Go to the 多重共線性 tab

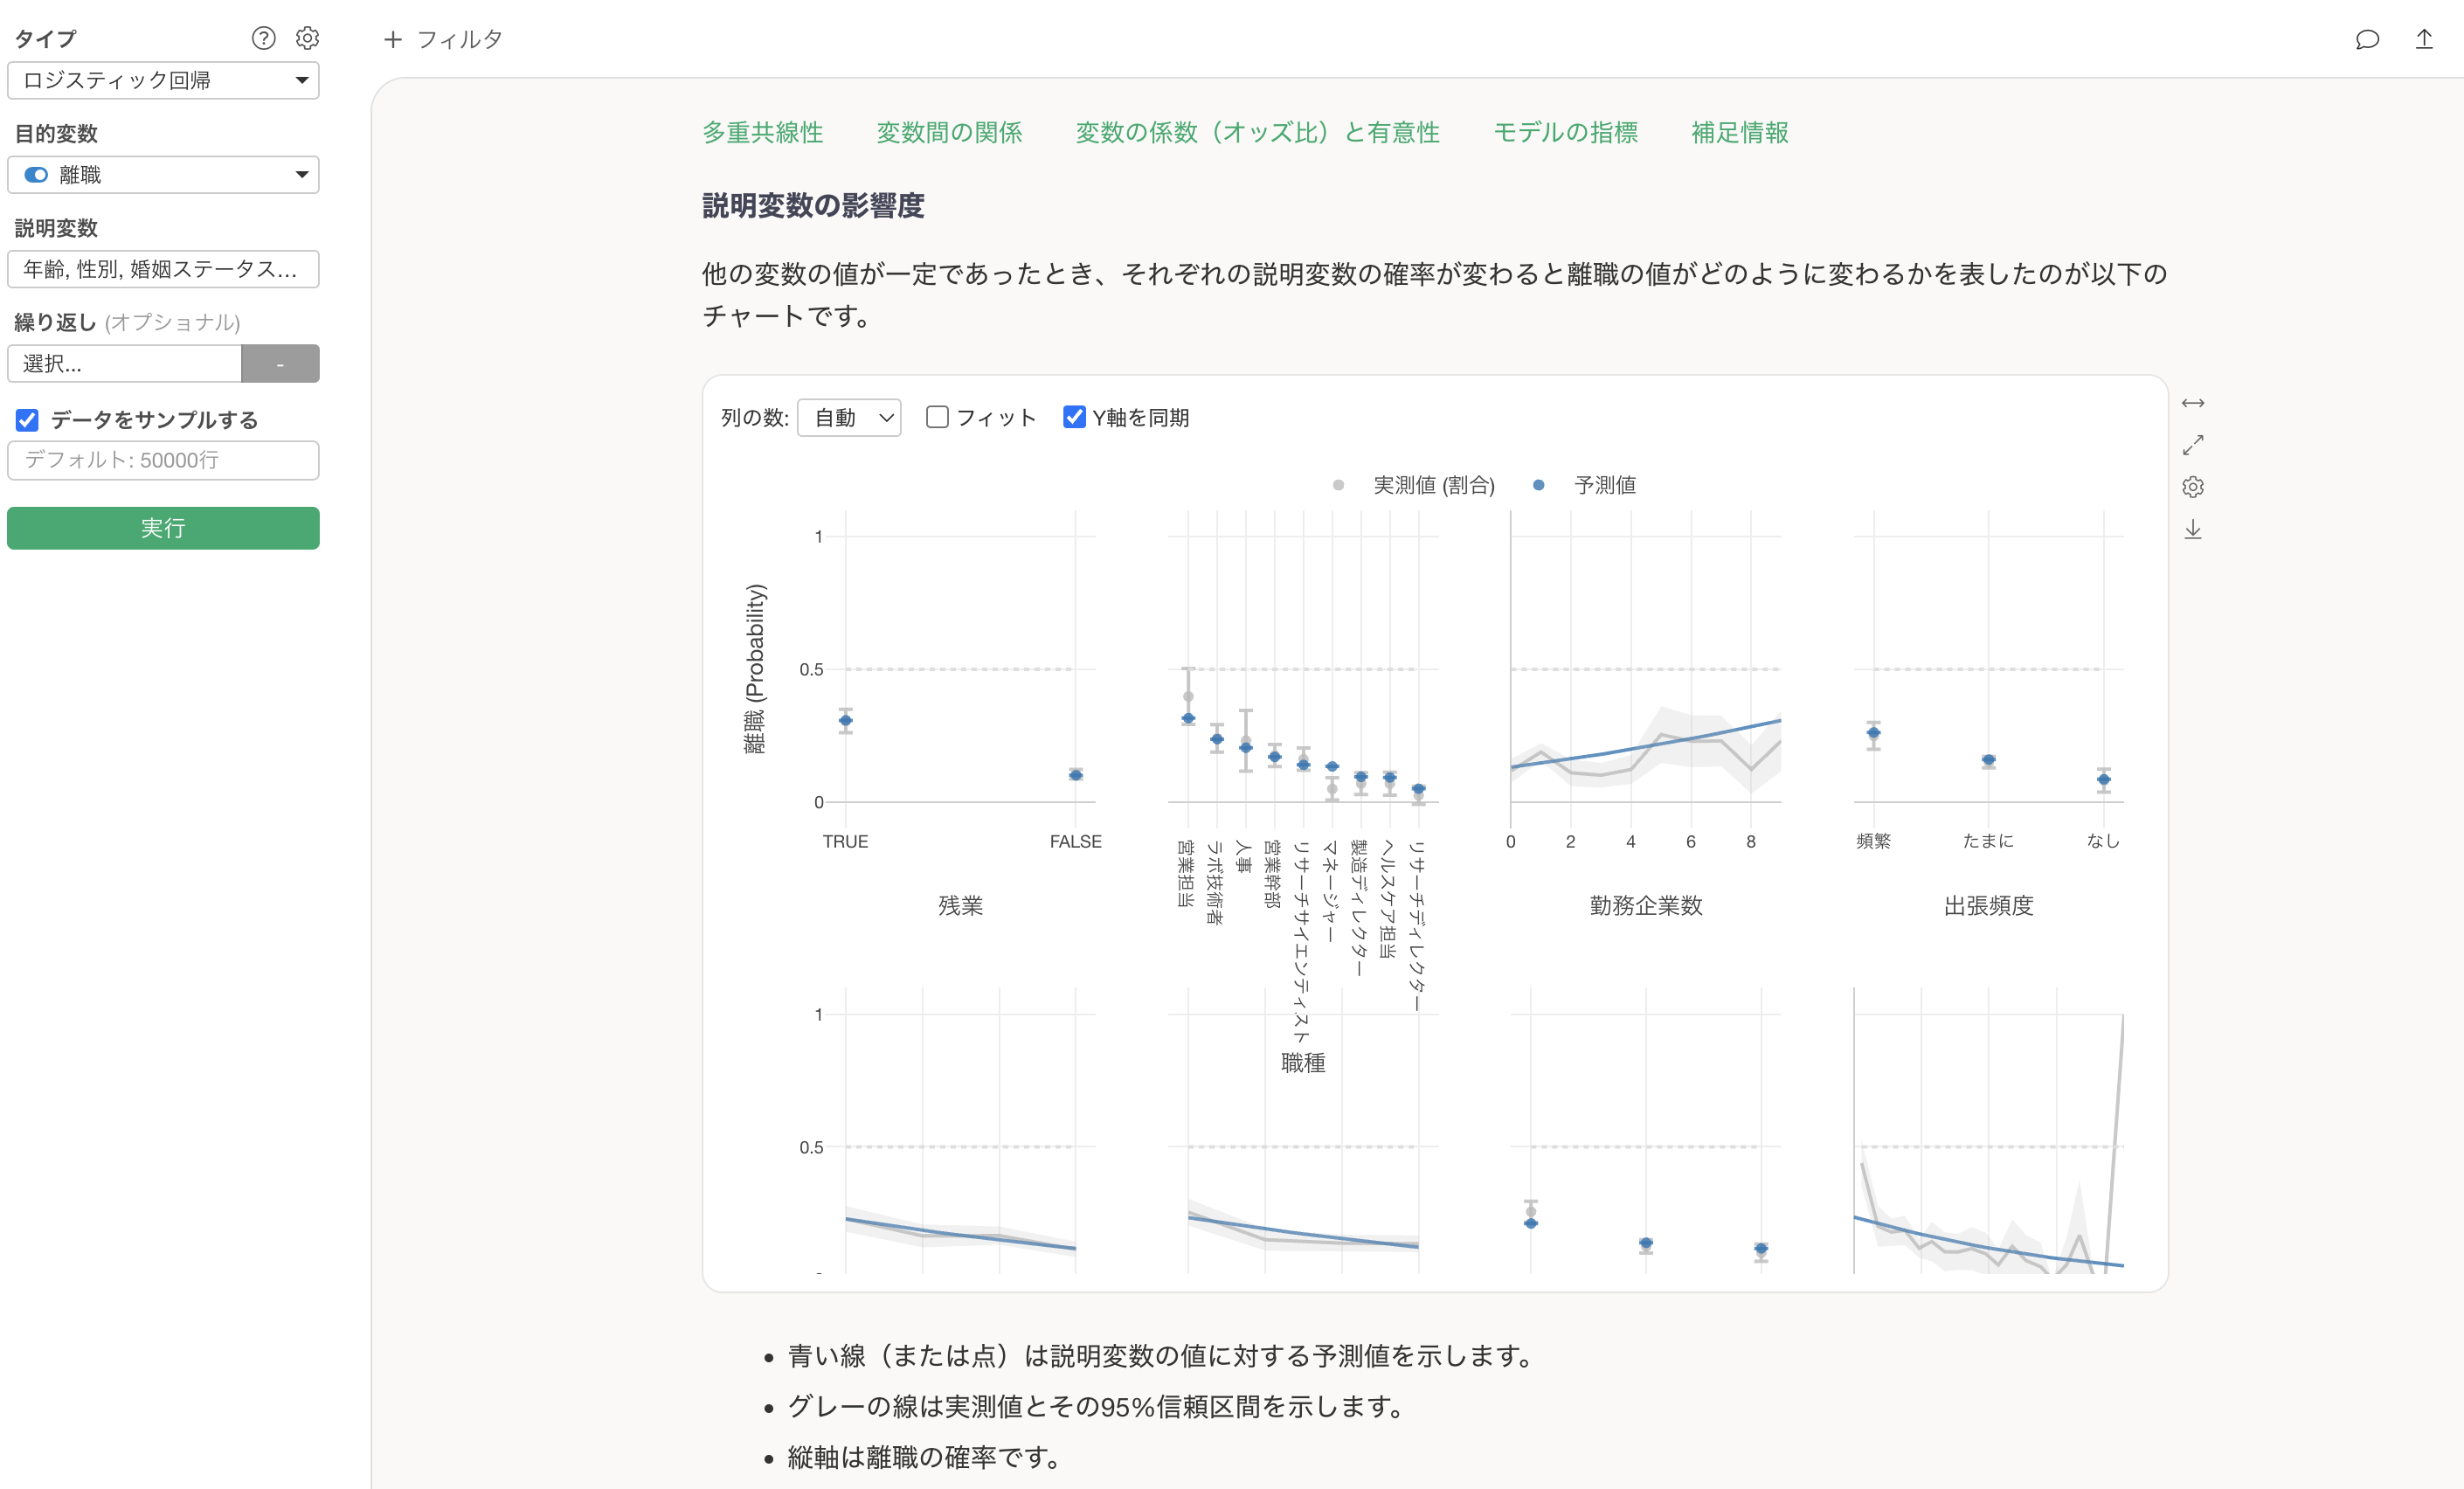pos(762,132)
